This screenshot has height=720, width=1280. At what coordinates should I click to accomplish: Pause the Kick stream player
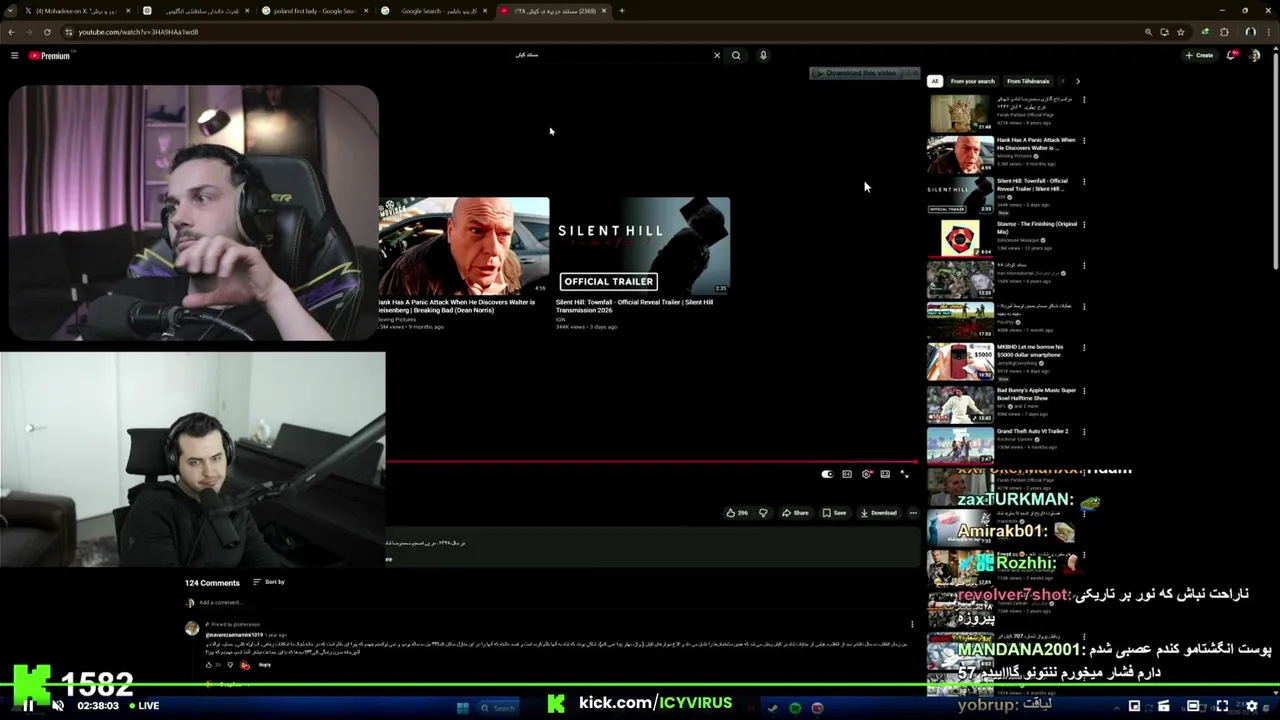click(x=28, y=706)
